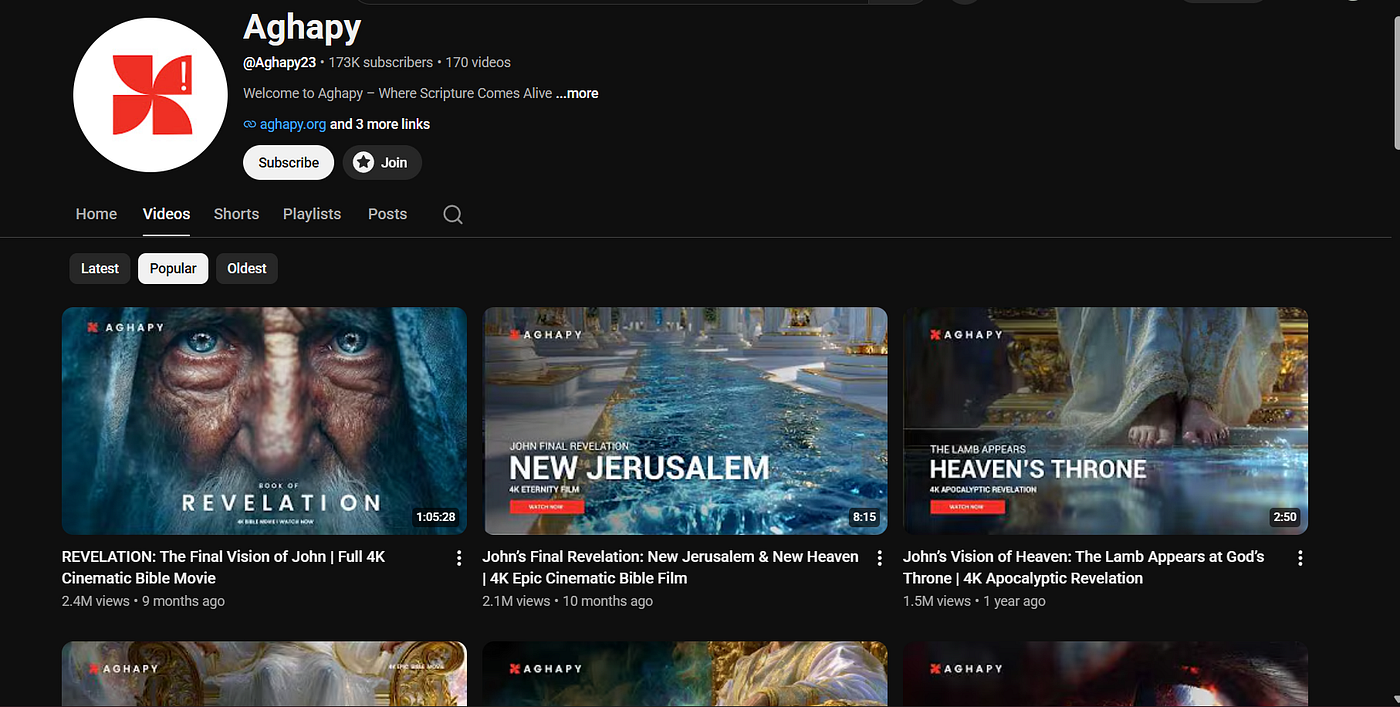Go to the Shorts tab
This screenshot has height=707, width=1400.
click(x=236, y=214)
